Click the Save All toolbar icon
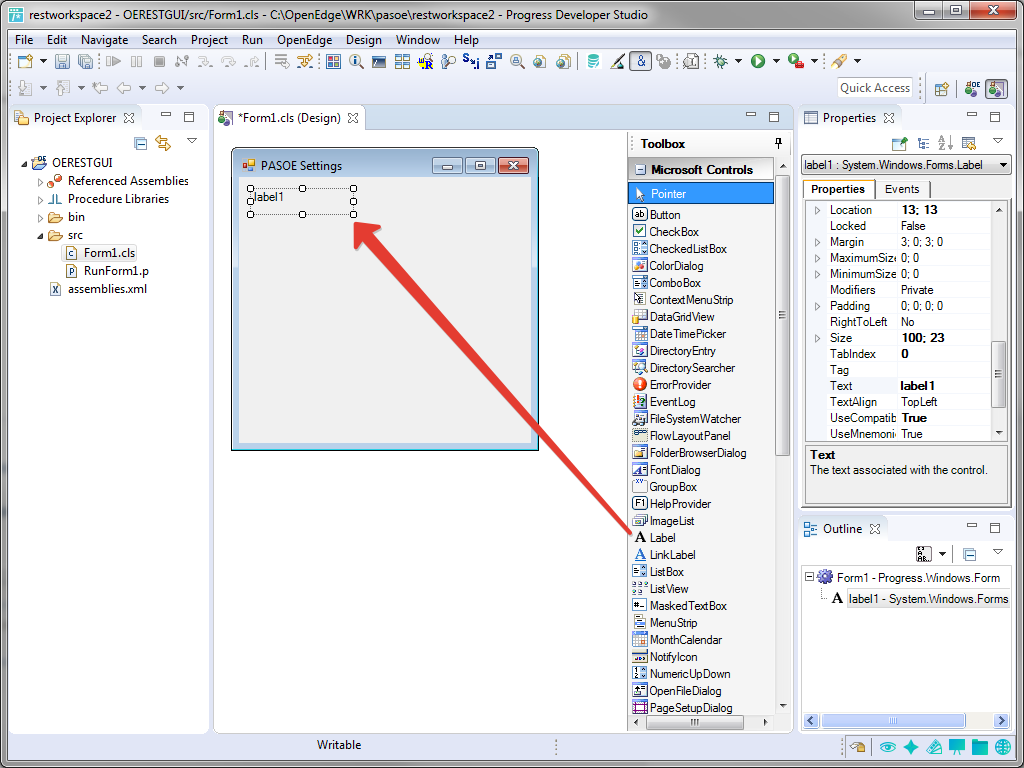 pos(85,61)
